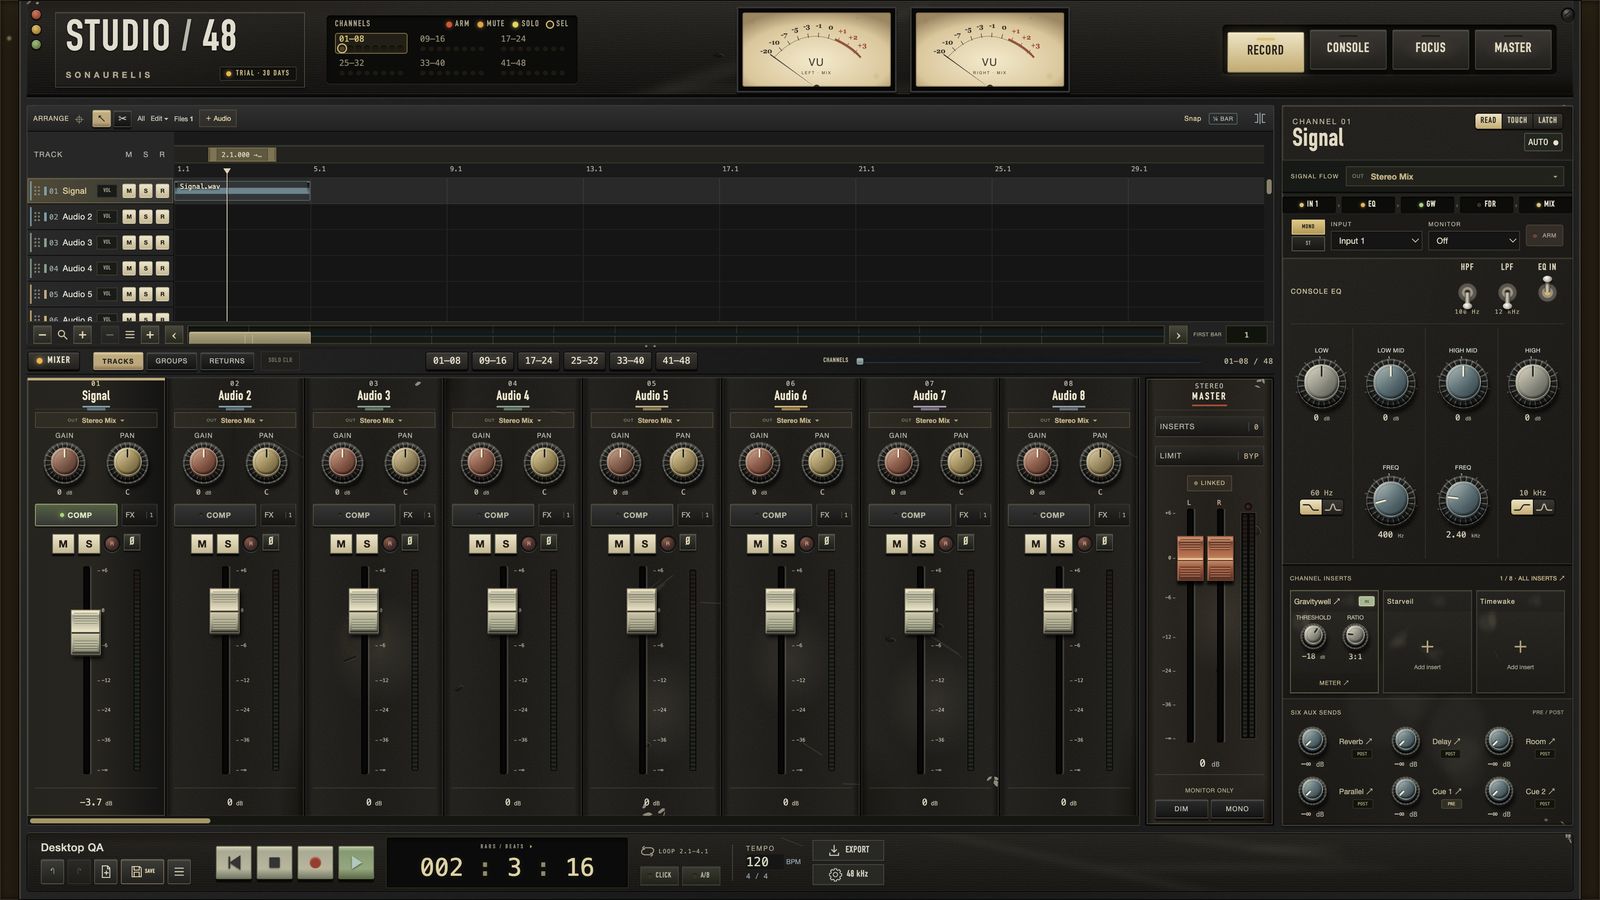This screenshot has width=1600, height=900.
Task: Select the bell filter shape at 10 kHz
Action: (1544, 507)
